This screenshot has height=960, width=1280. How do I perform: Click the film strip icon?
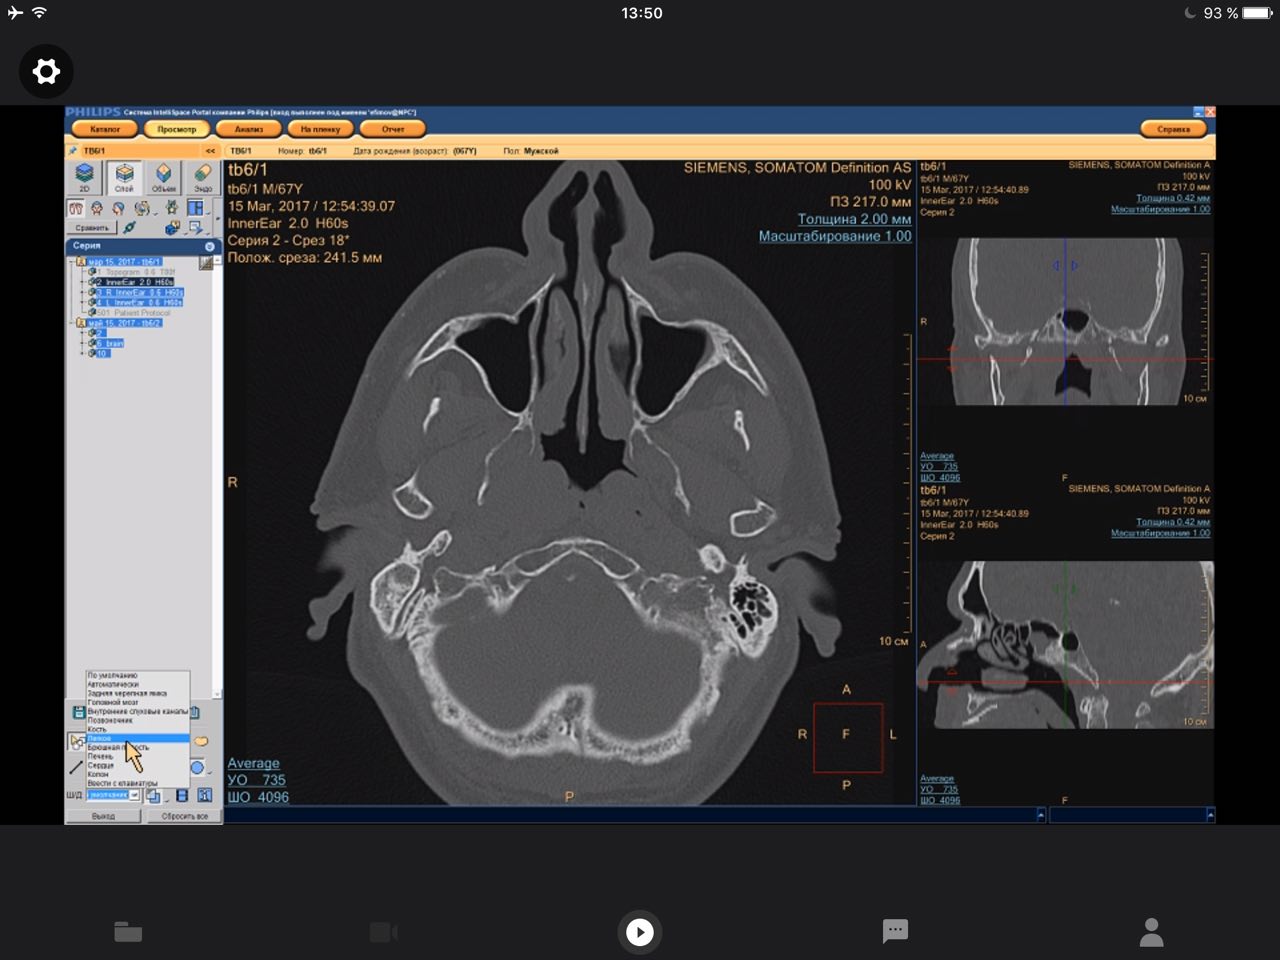(x=182, y=796)
